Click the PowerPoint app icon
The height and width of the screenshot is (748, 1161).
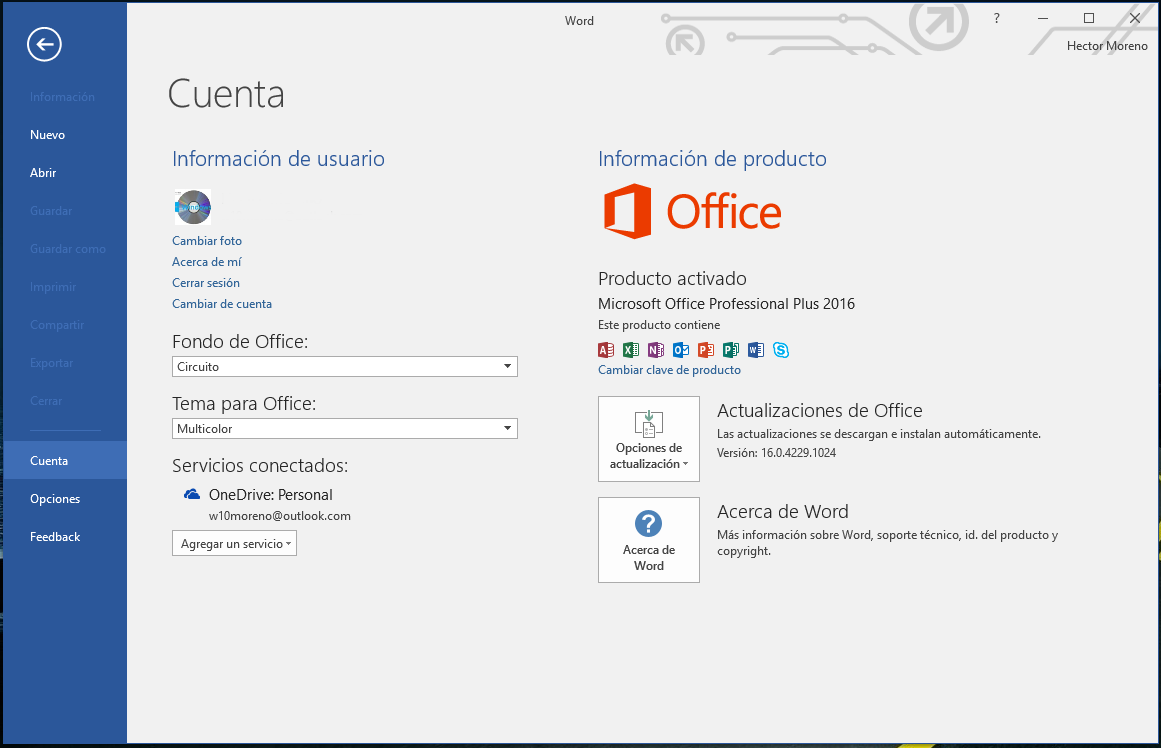coord(706,350)
